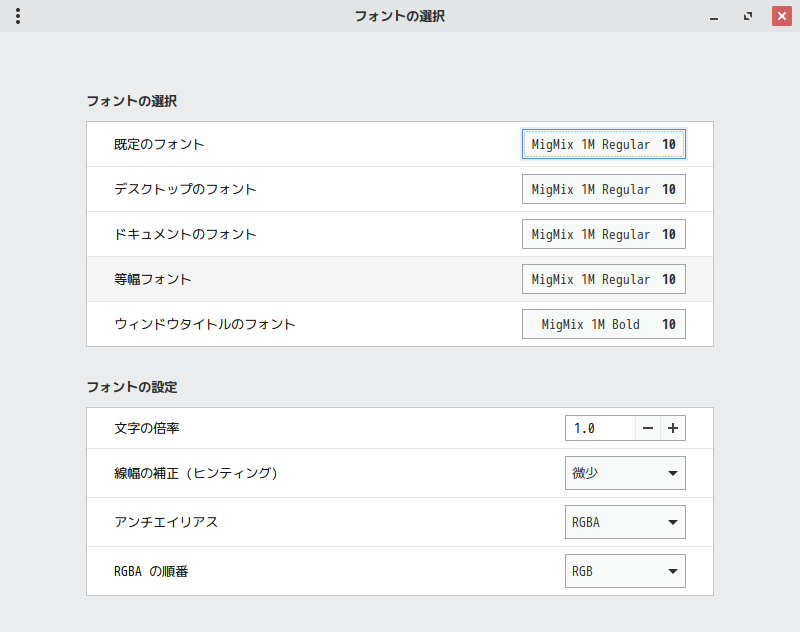
Task: Open the アンチエイリアス dropdown set to RGBA
Action: [x=625, y=522]
